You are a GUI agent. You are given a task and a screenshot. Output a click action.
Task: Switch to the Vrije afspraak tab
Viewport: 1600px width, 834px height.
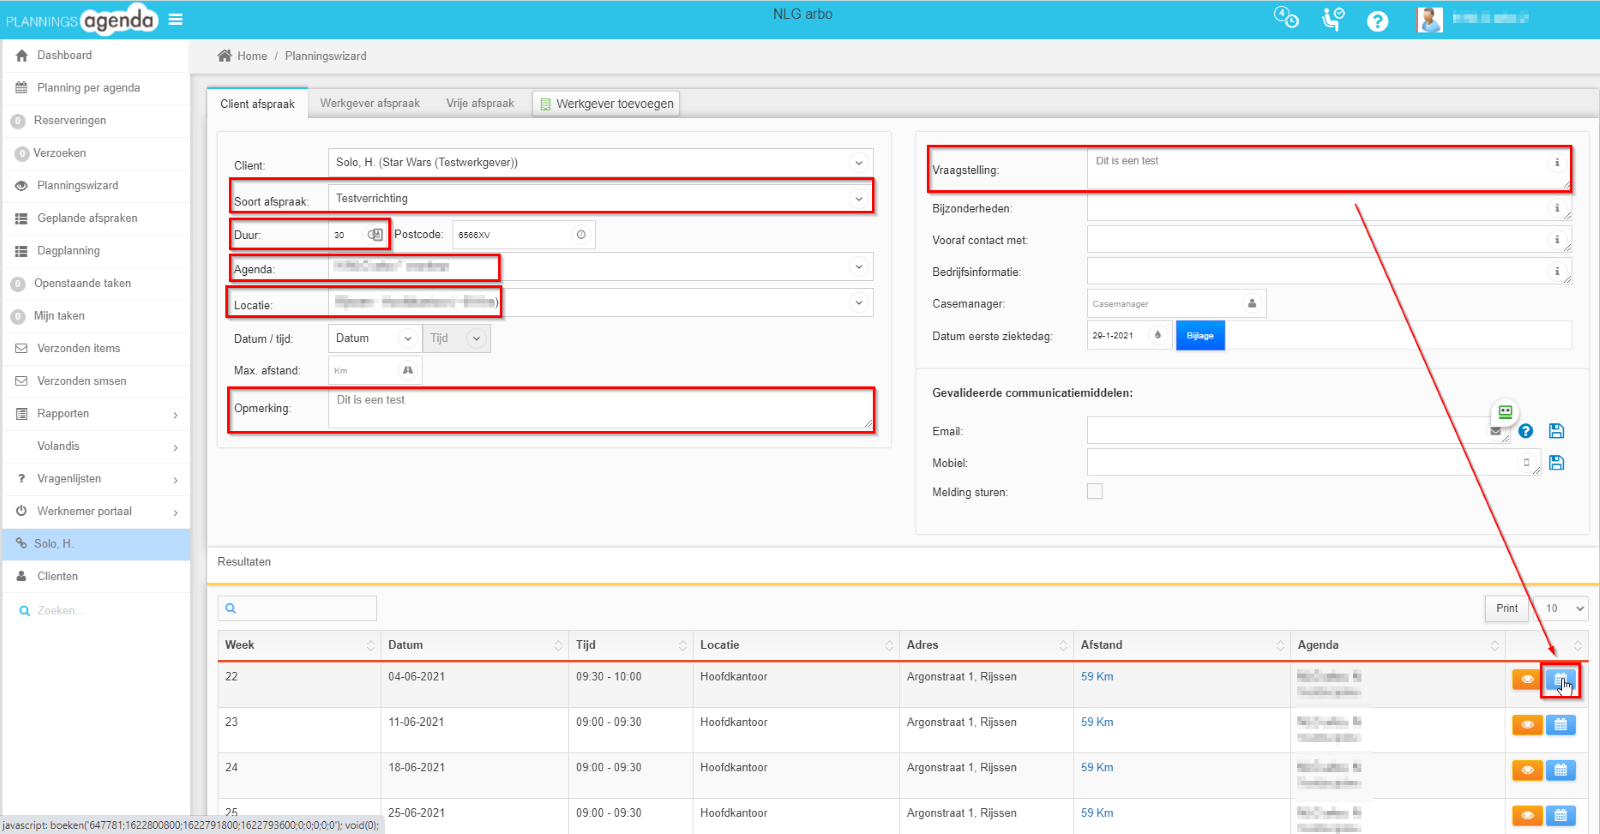[x=480, y=103]
